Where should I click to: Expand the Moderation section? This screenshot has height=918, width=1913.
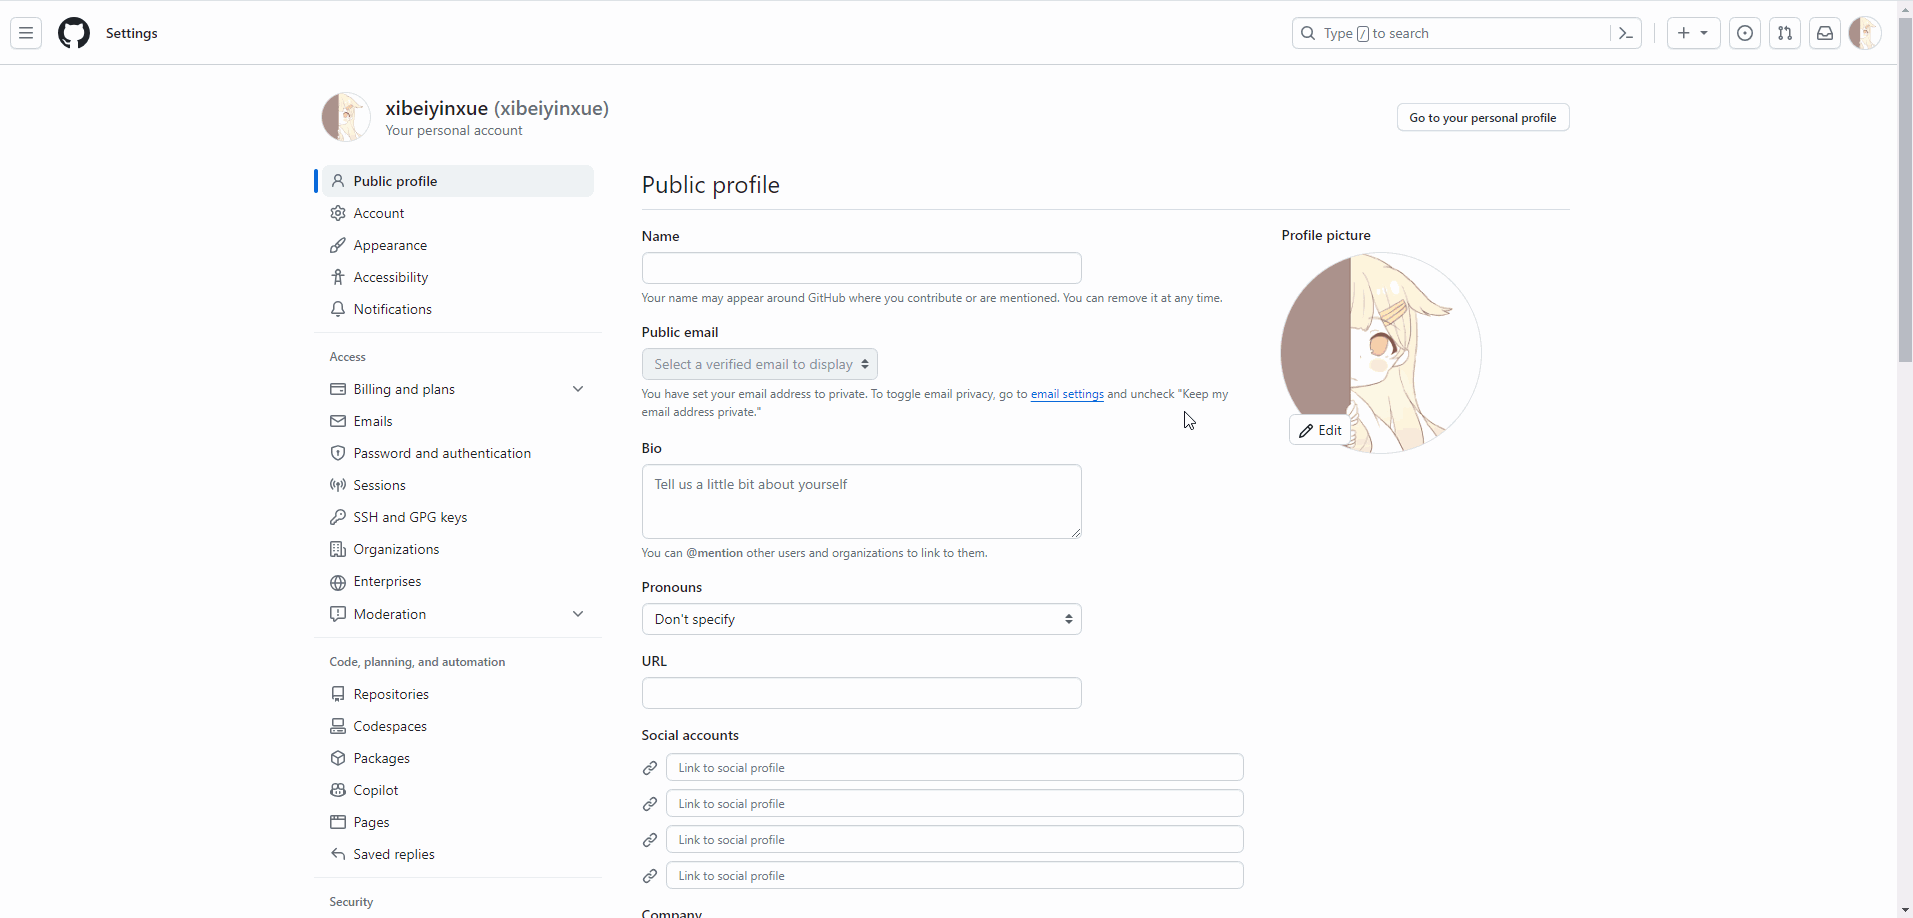(x=578, y=614)
